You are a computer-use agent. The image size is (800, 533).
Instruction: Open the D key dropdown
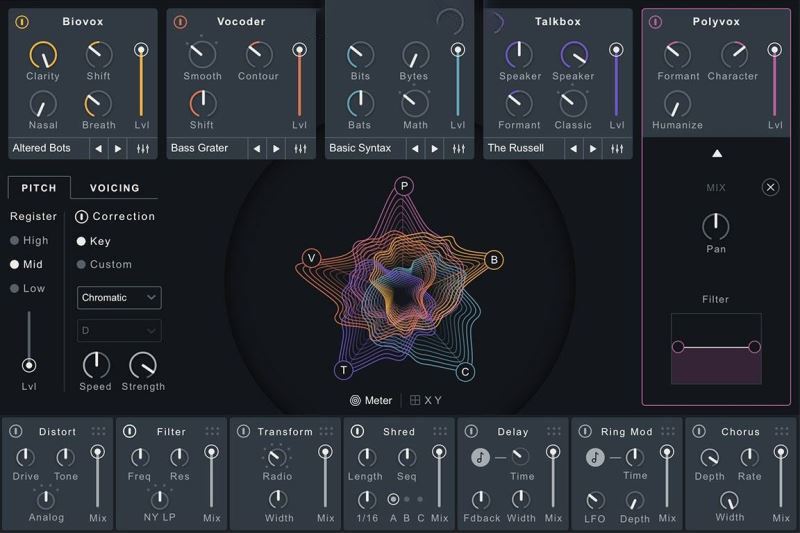[x=119, y=331]
